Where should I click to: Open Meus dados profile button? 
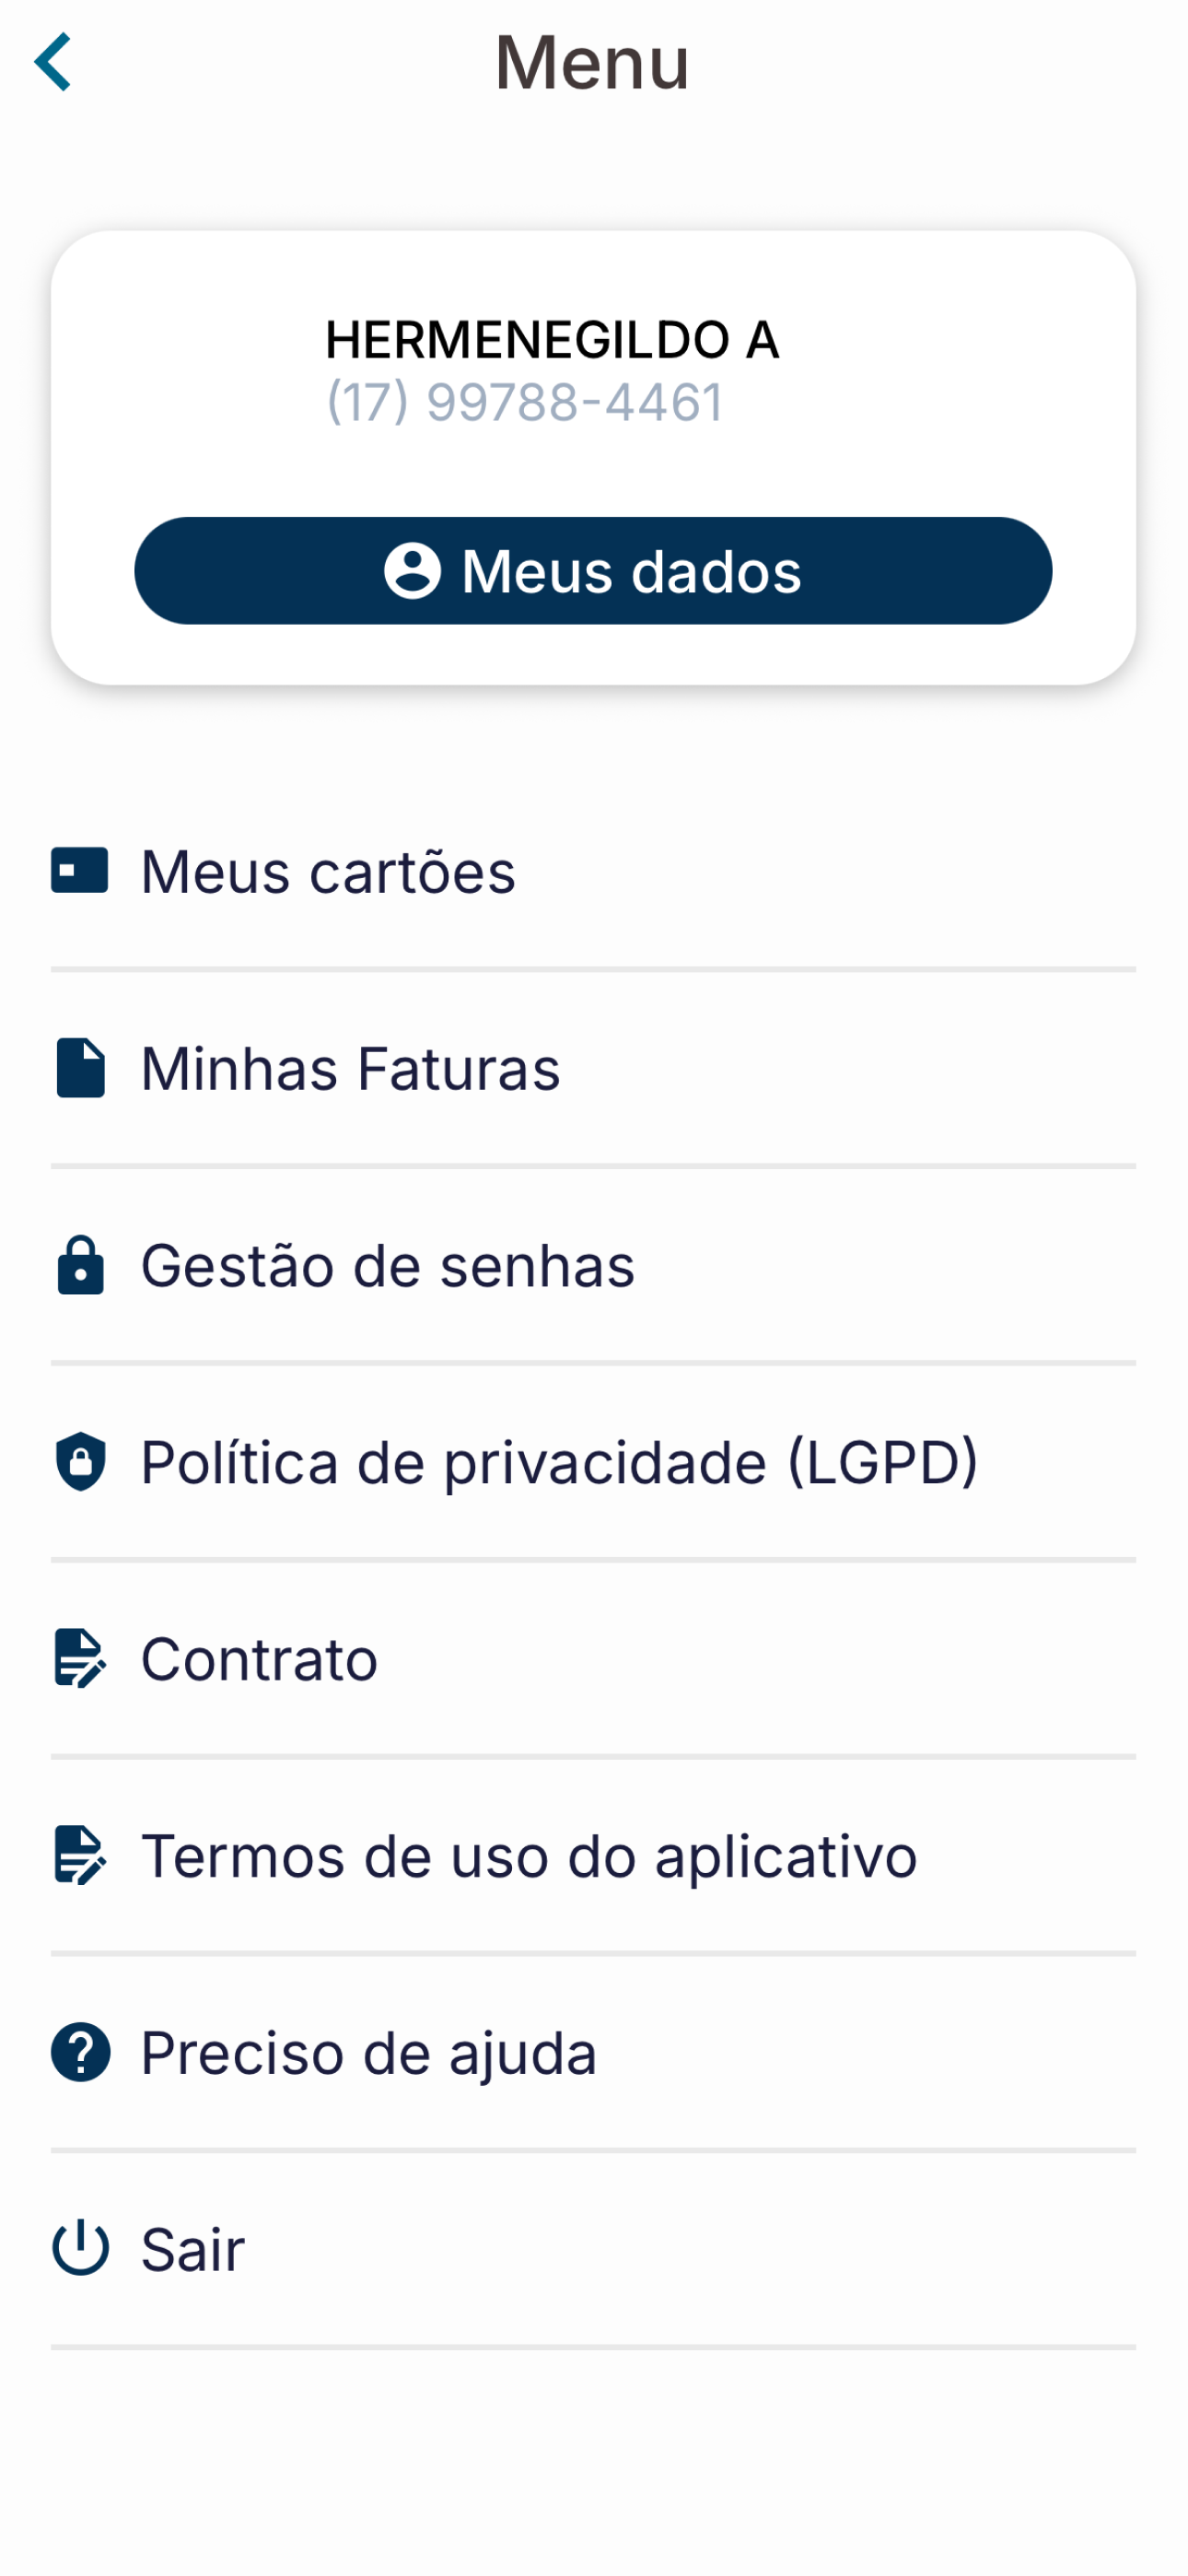[593, 571]
